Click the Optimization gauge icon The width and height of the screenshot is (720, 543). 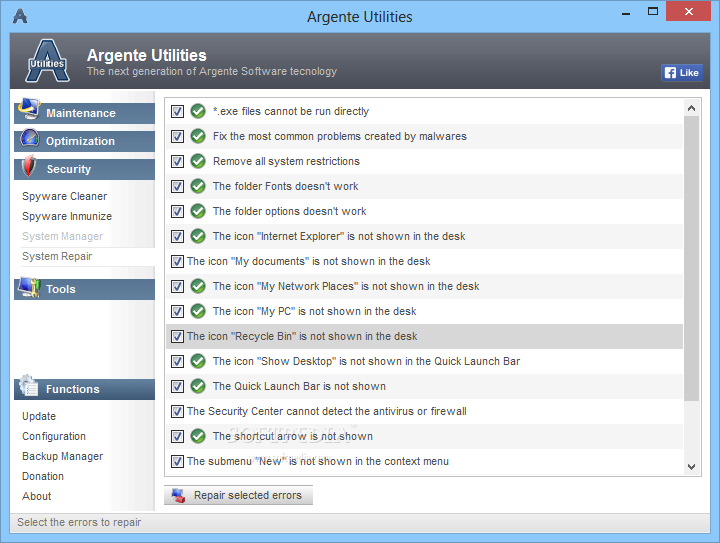point(30,139)
